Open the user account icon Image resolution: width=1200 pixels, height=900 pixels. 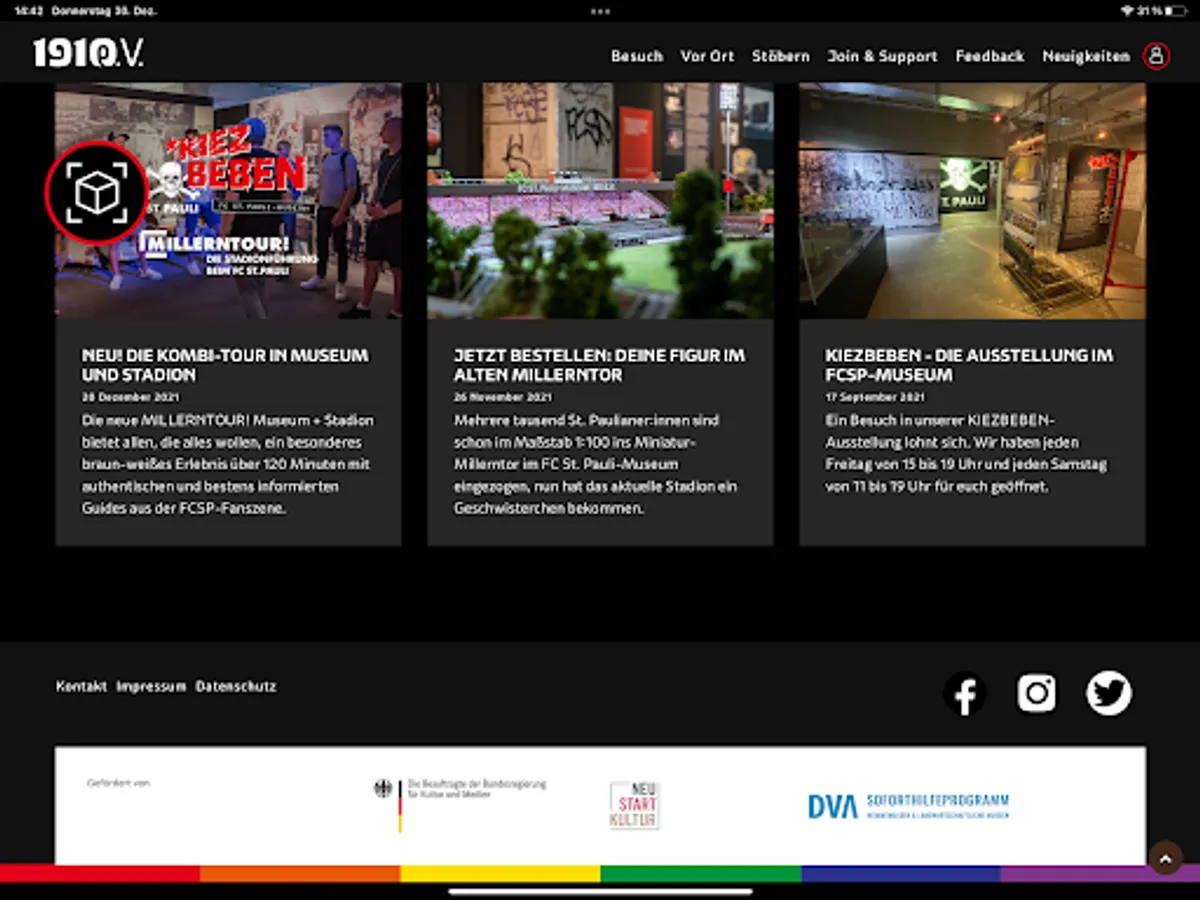tap(1156, 55)
